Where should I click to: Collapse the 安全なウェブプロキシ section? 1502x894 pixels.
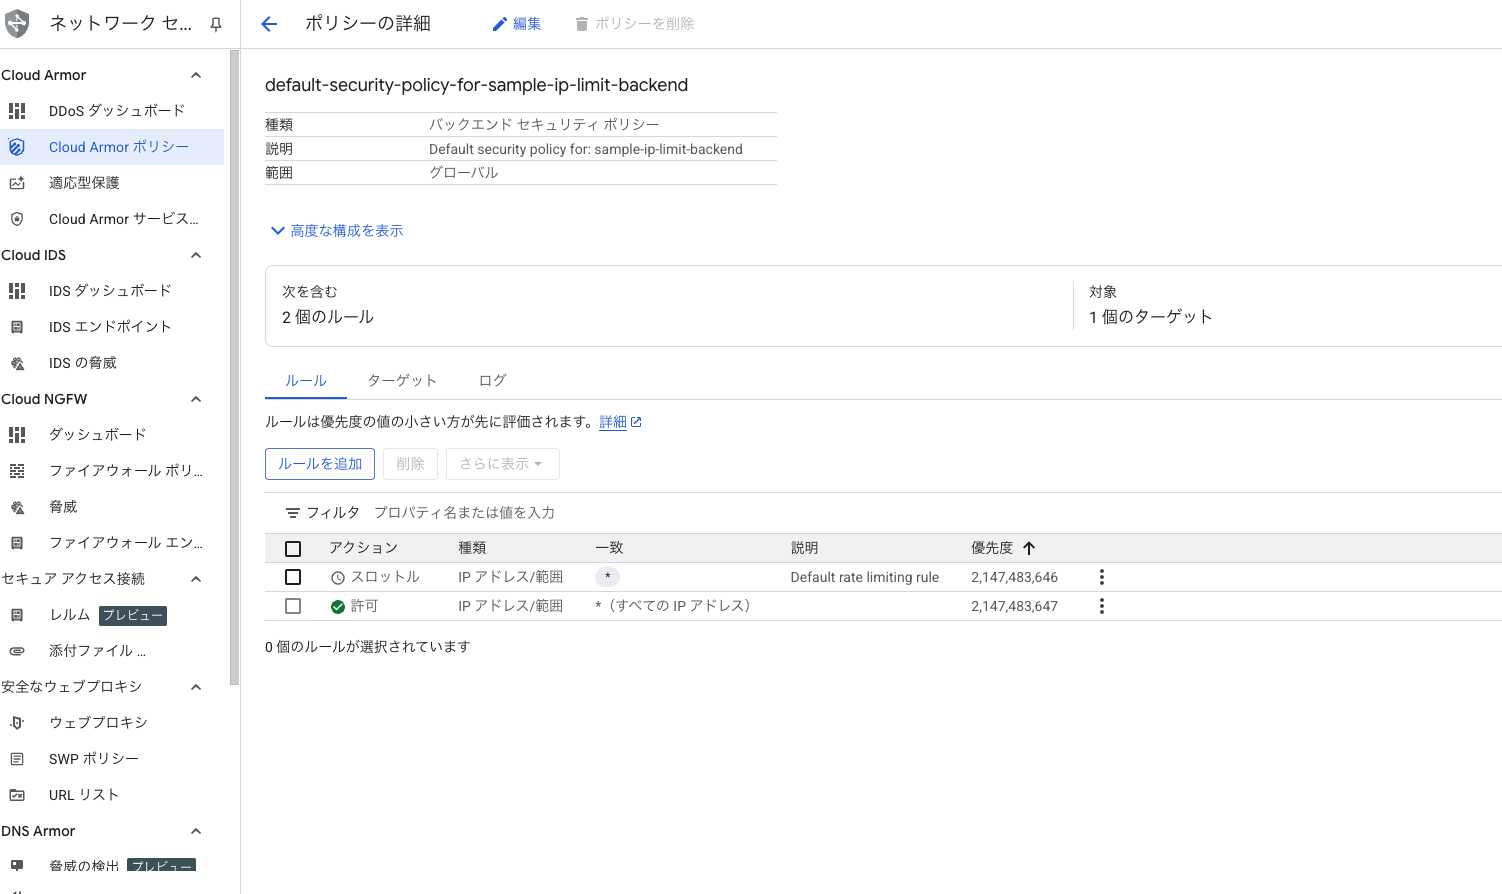pos(196,687)
